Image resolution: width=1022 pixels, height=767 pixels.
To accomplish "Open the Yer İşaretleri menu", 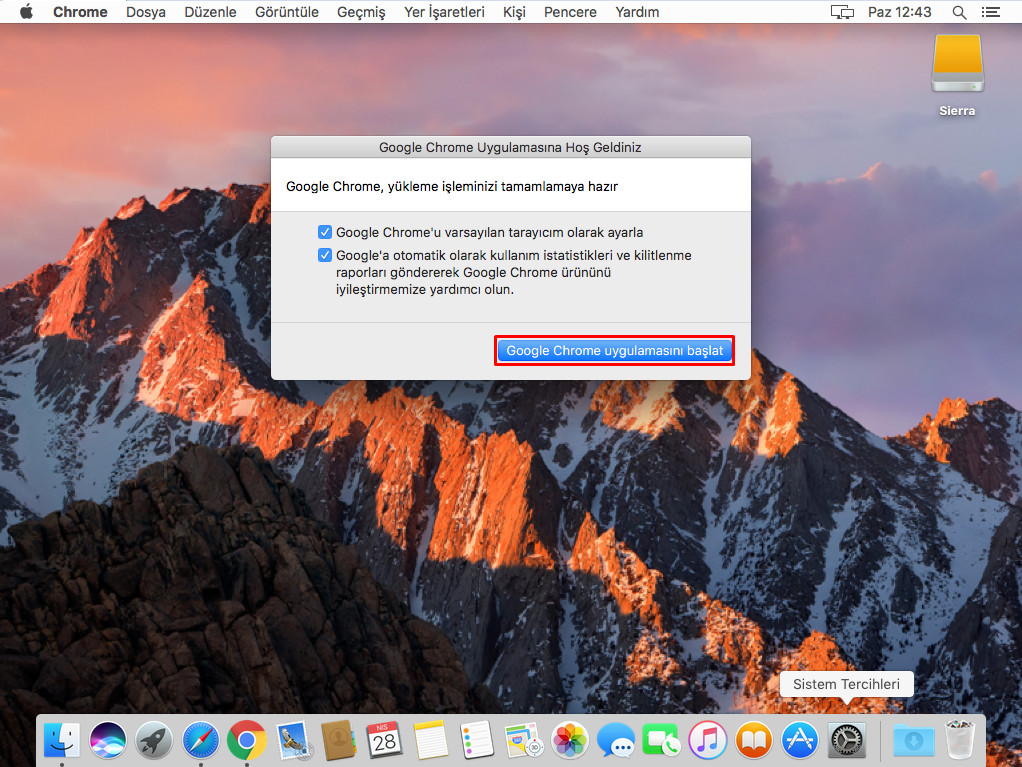I will pos(445,12).
